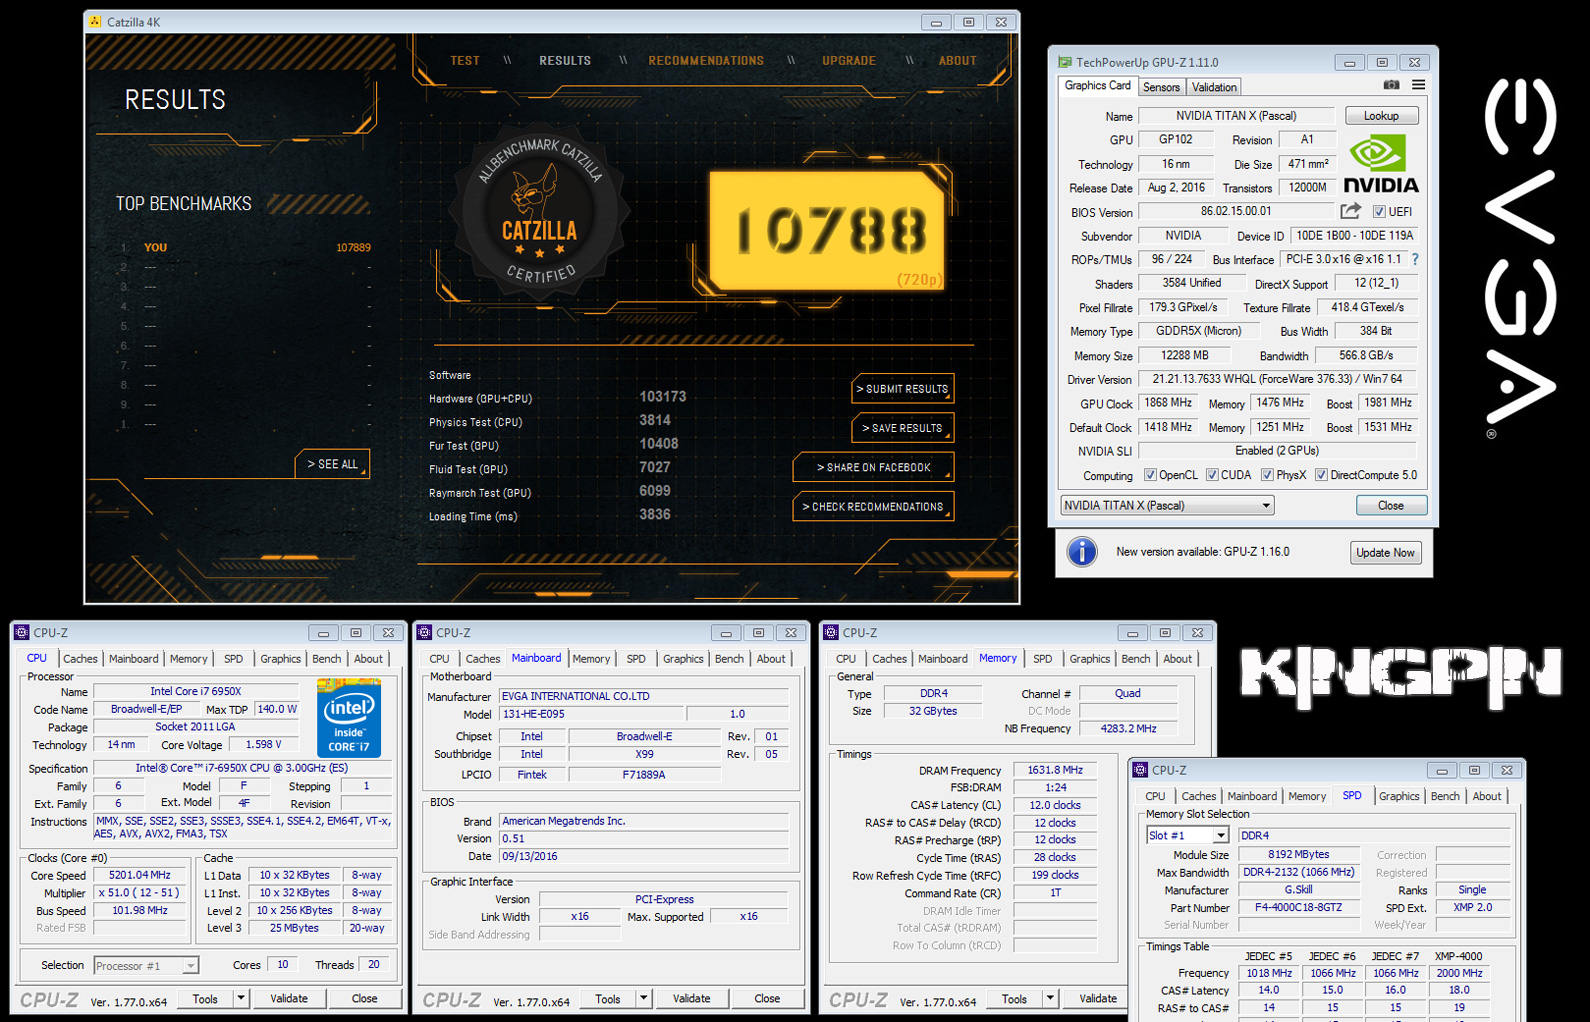Select Graphics tab in CPU-Z SPD window
Screen dimensions: 1590x1022
[x=1399, y=796]
